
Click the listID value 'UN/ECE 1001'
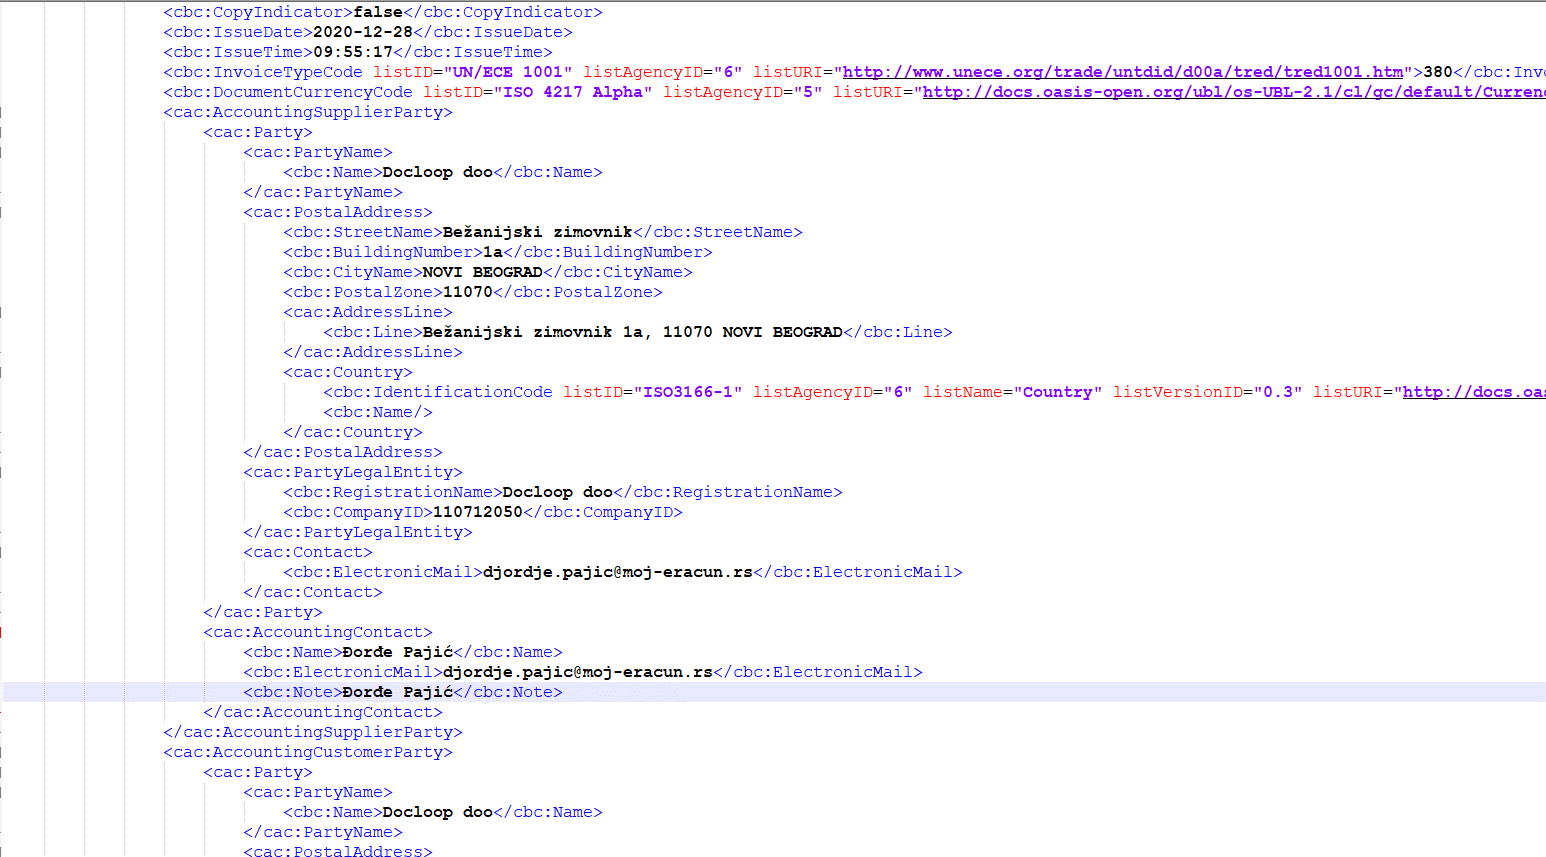(508, 72)
